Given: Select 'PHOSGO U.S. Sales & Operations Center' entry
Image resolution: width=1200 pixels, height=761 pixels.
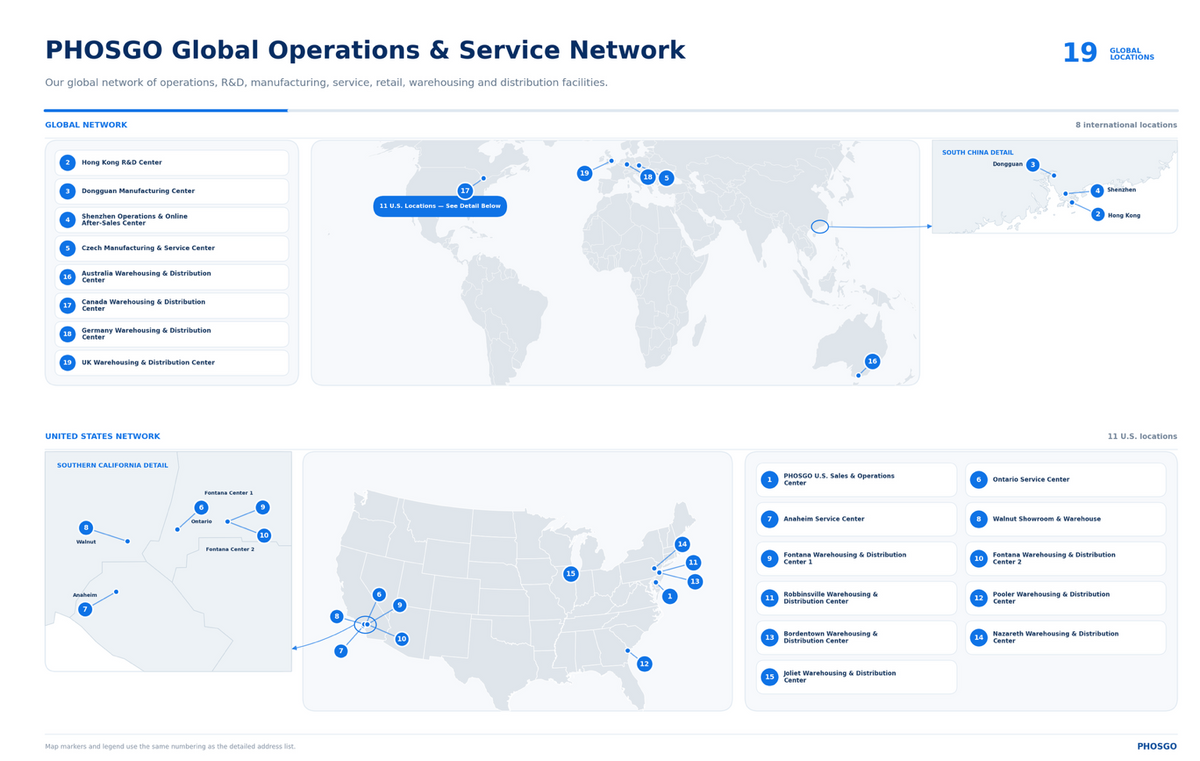Looking at the screenshot, I should (x=856, y=480).
